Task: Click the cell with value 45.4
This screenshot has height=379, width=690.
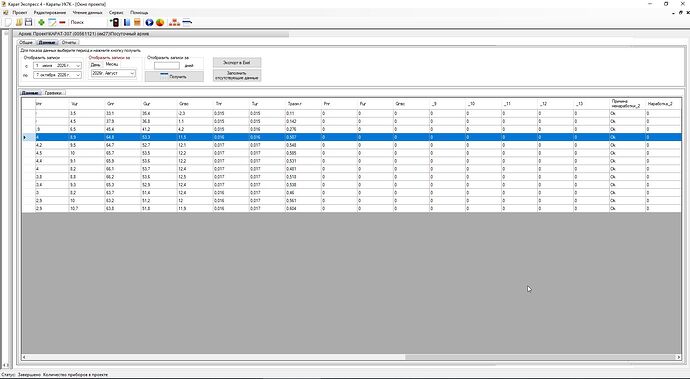Action: coord(123,129)
